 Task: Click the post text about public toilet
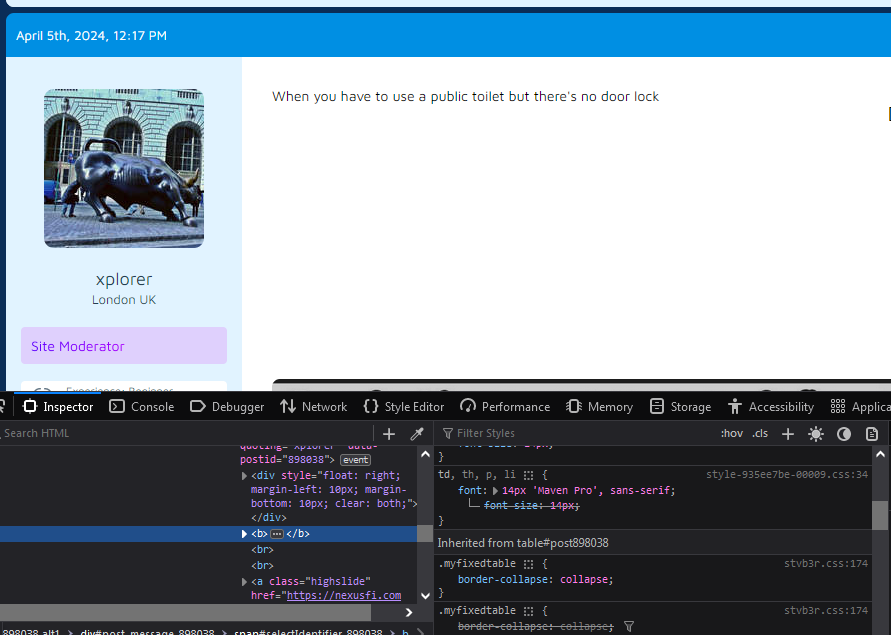(465, 97)
